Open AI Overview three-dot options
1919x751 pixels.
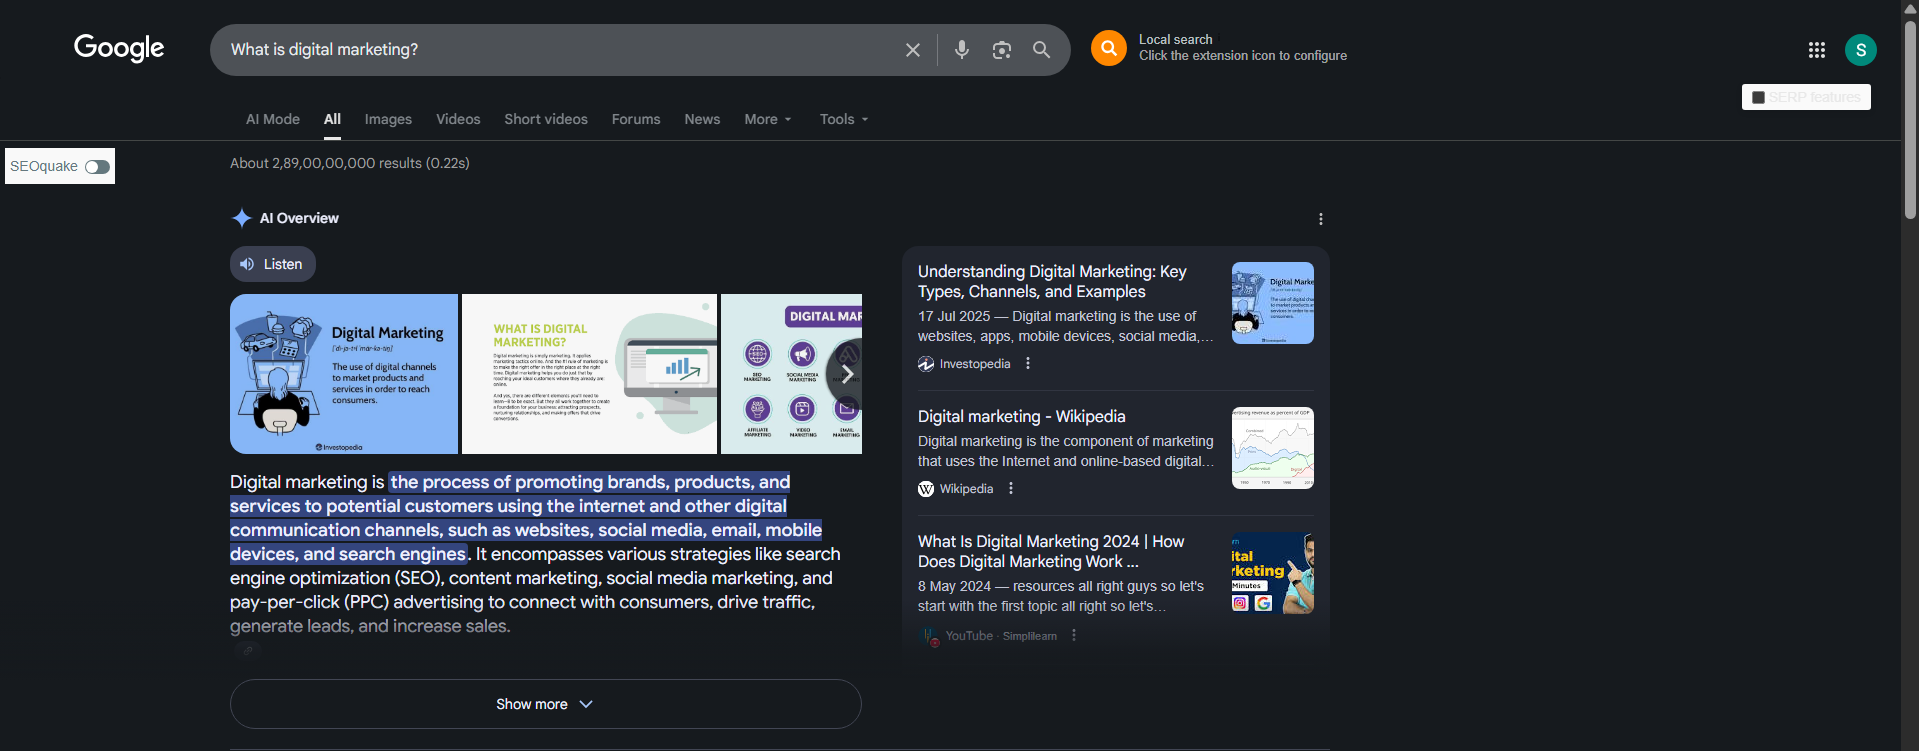click(x=1321, y=219)
